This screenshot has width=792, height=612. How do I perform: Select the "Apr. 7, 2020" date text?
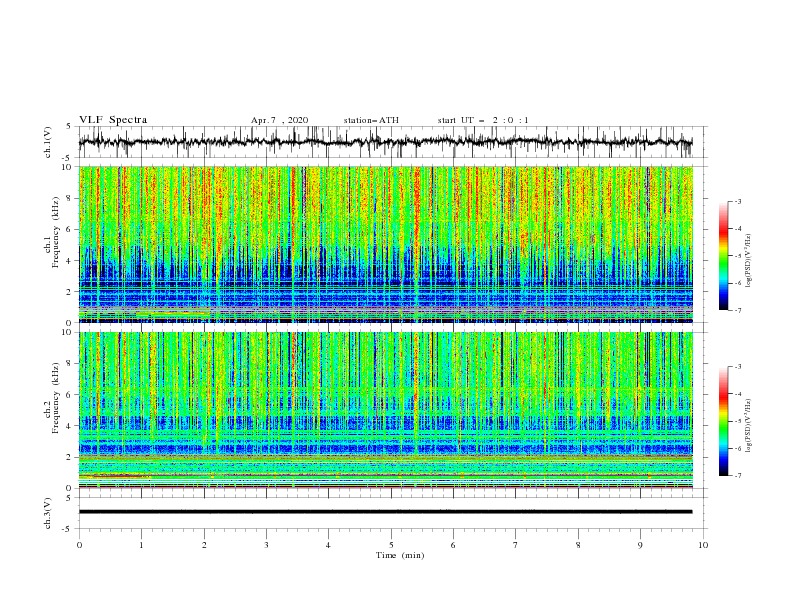click(x=279, y=120)
